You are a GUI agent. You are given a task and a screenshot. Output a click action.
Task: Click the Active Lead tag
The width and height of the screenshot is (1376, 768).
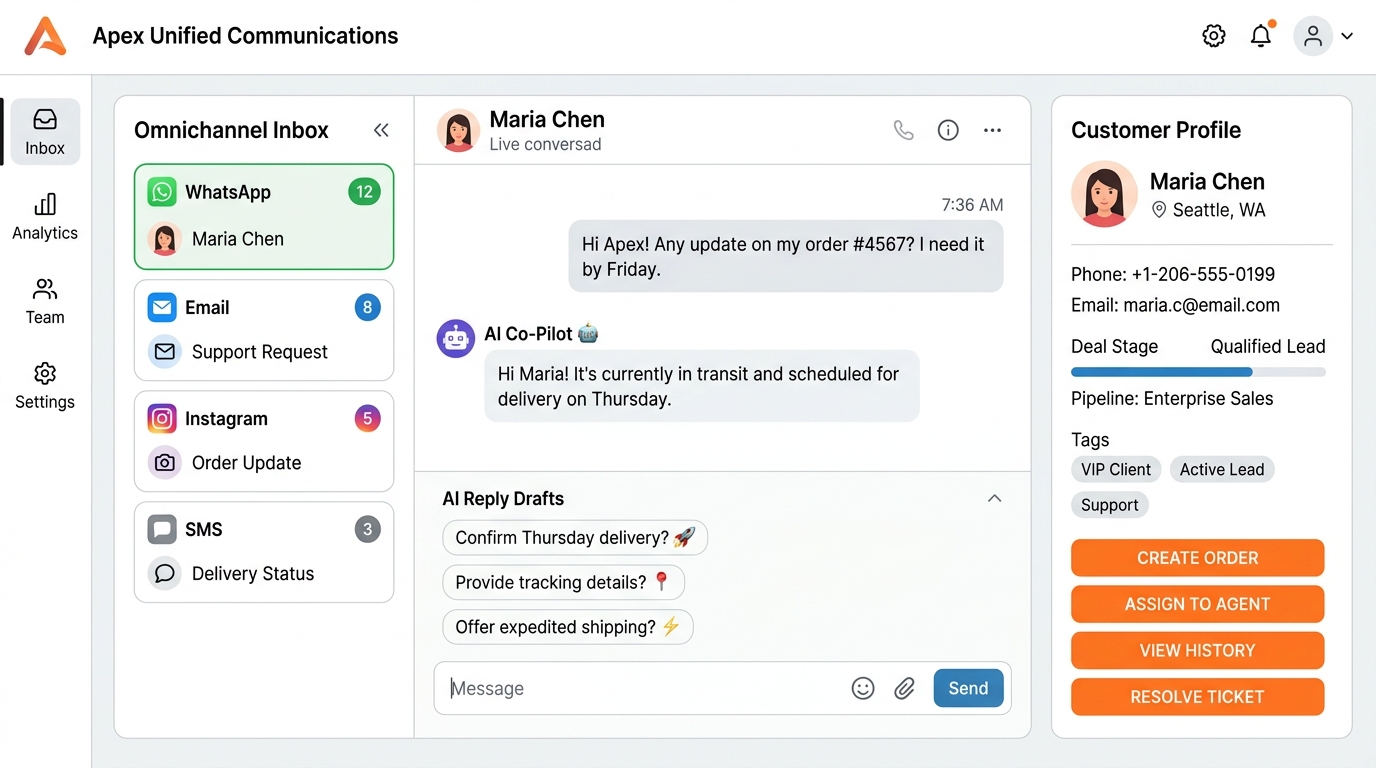click(x=1222, y=470)
